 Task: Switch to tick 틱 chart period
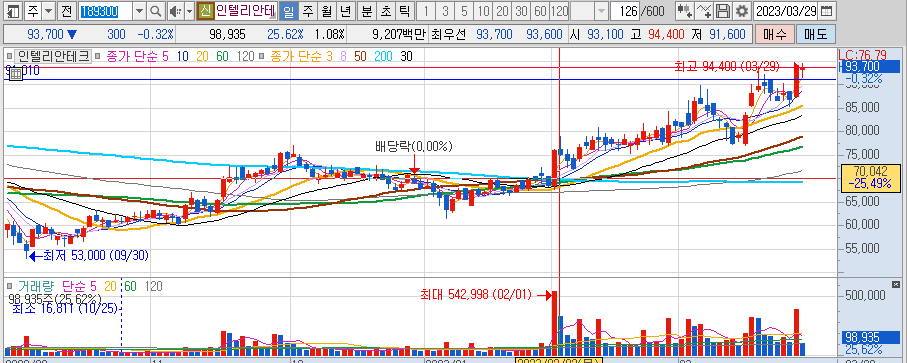405,10
